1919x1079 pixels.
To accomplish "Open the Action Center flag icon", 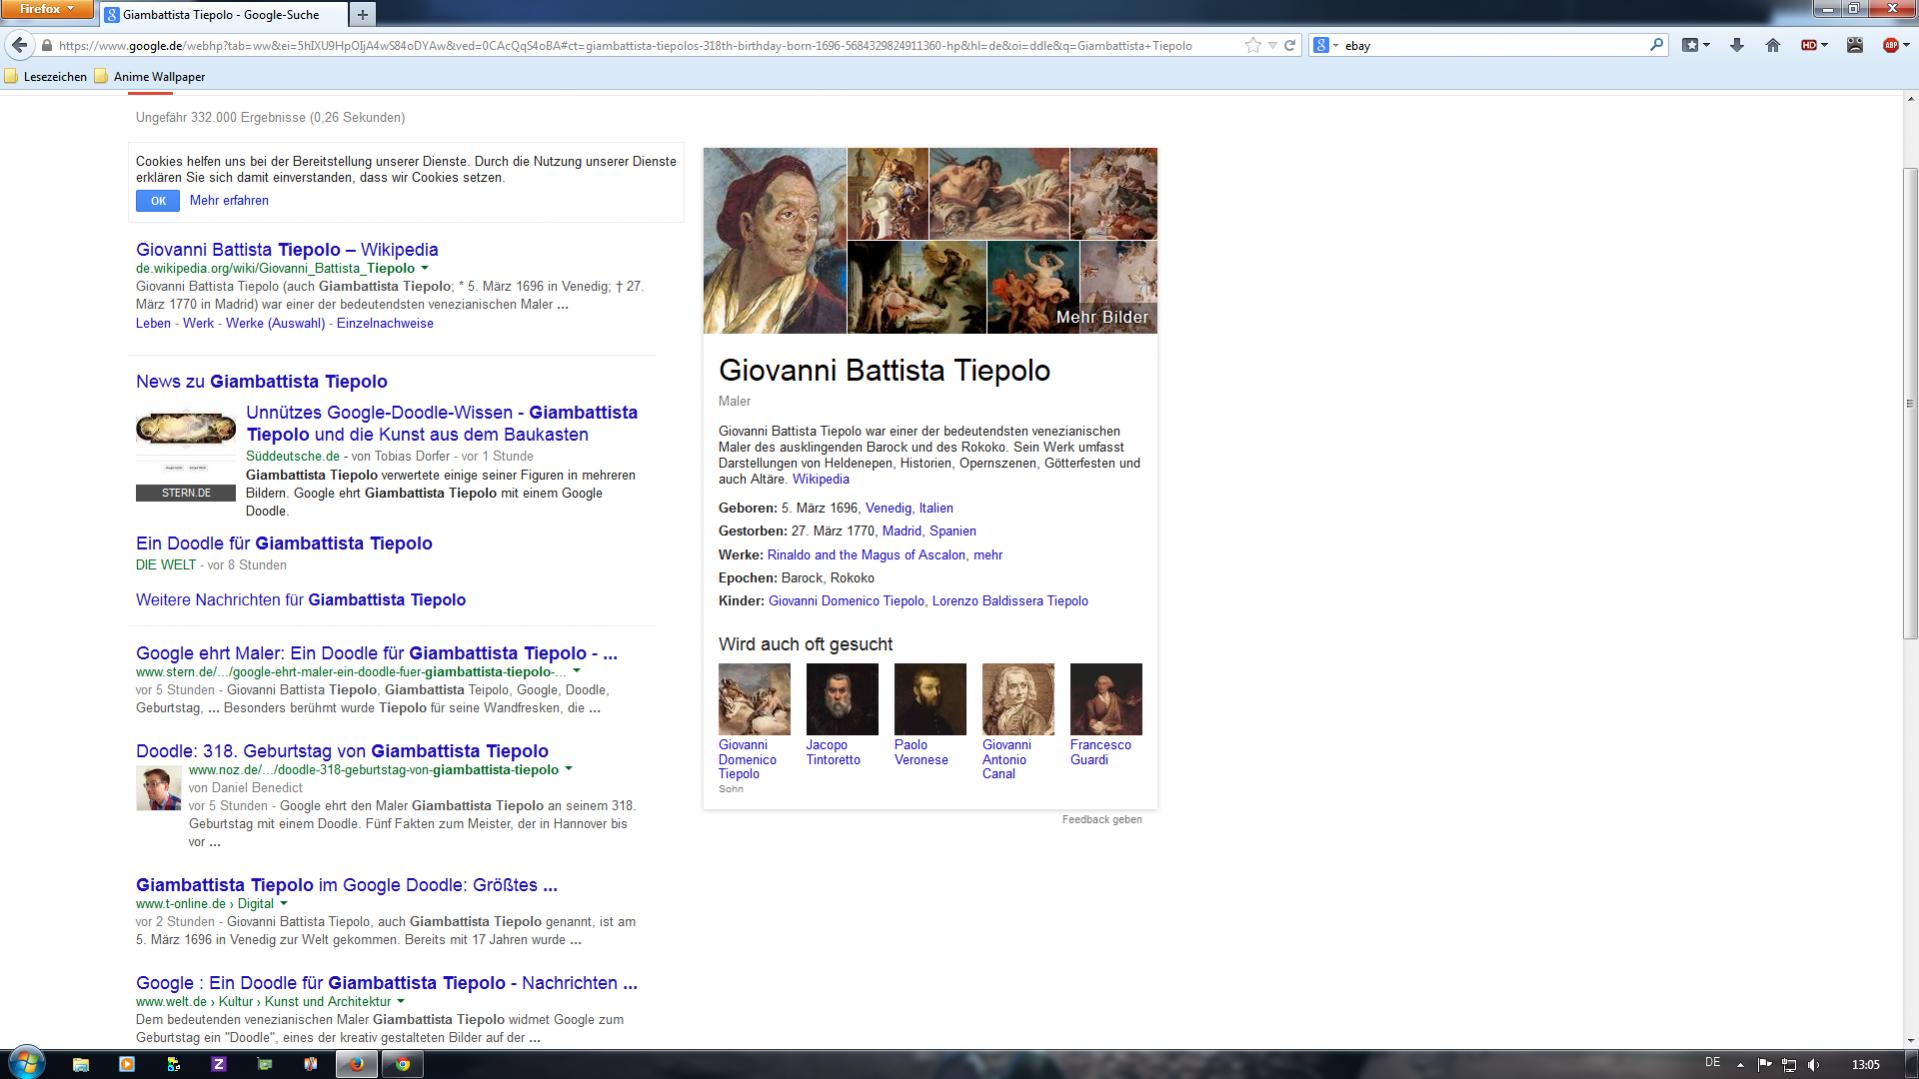I will (x=1764, y=1064).
